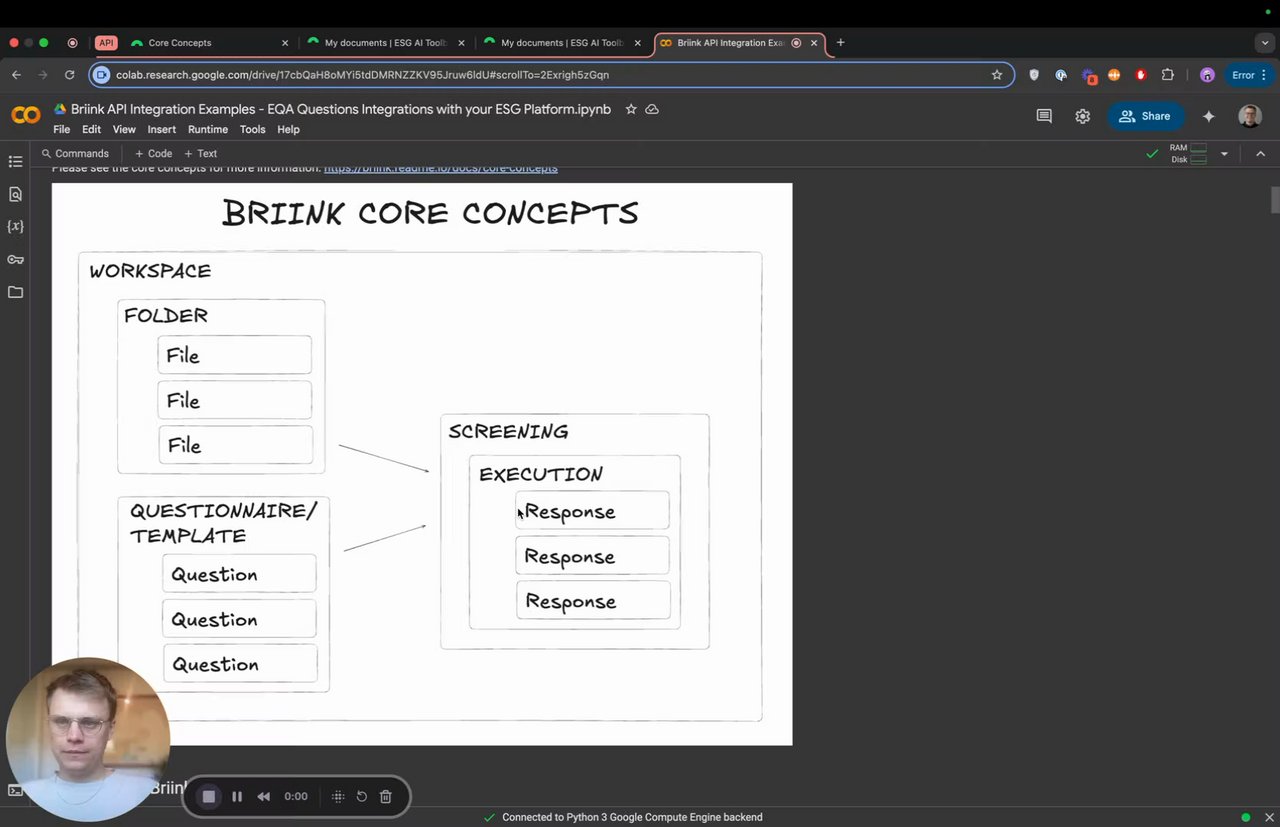Click the browser address bar
This screenshot has height=827, width=1280.
(x=550, y=75)
